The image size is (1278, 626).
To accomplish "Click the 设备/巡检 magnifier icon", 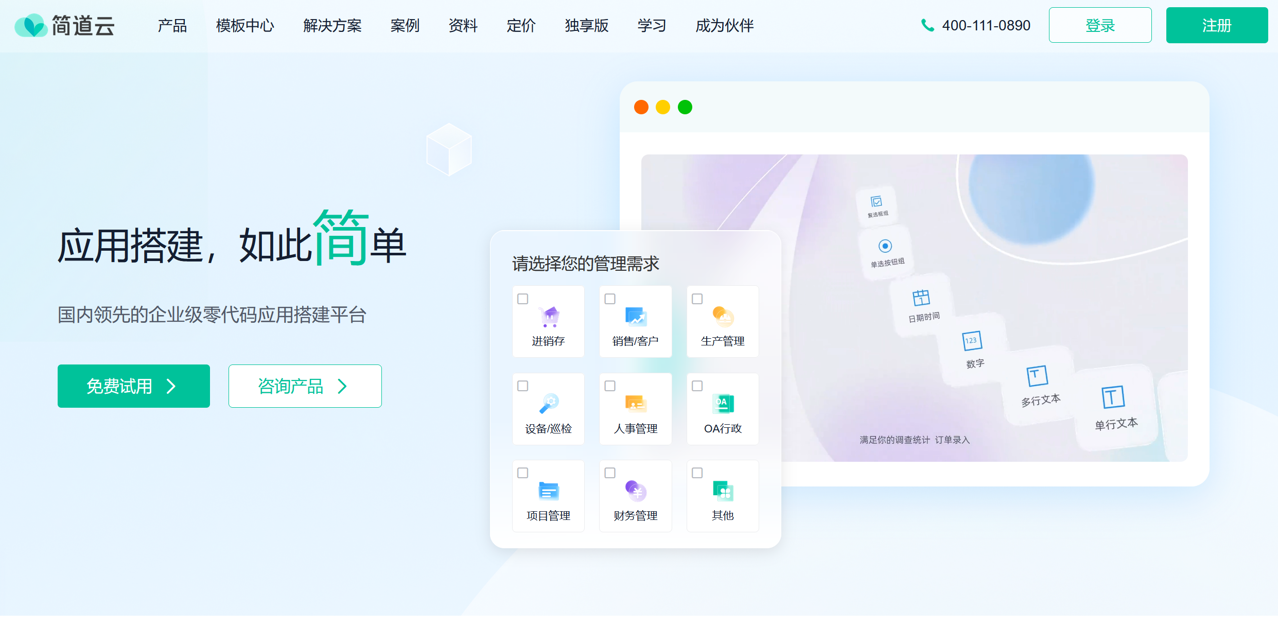I will pyautogui.click(x=549, y=404).
